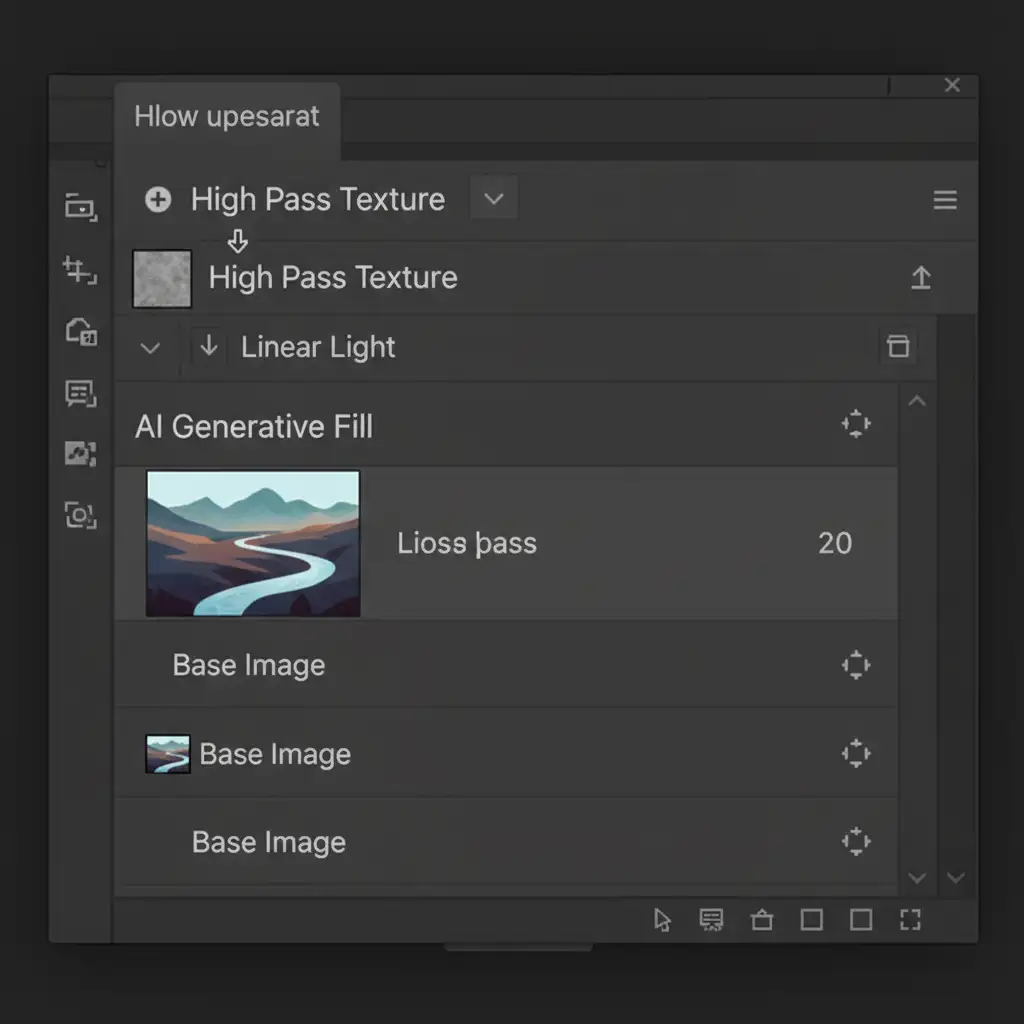Click the scroll down chevron at list bottom
Viewport: 1024px width, 1024px height.
pyautogui.click(x=917, y=878)
